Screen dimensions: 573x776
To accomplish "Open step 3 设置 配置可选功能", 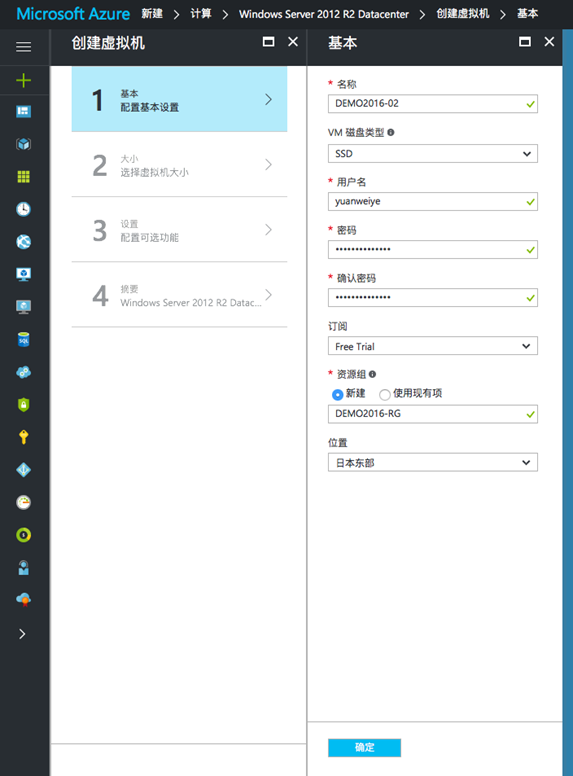I will [179, 230].
